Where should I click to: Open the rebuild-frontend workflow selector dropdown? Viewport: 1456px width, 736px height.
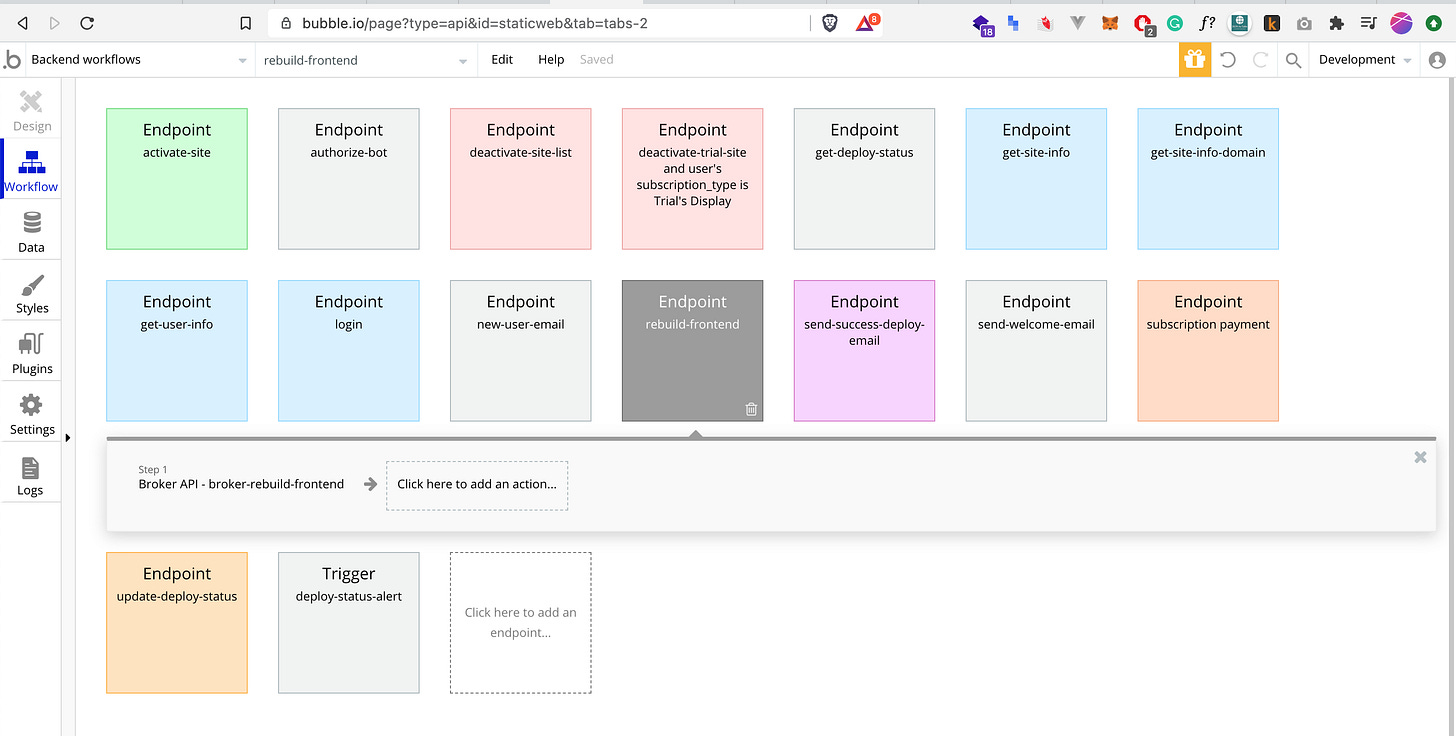(x=462, y=59)
